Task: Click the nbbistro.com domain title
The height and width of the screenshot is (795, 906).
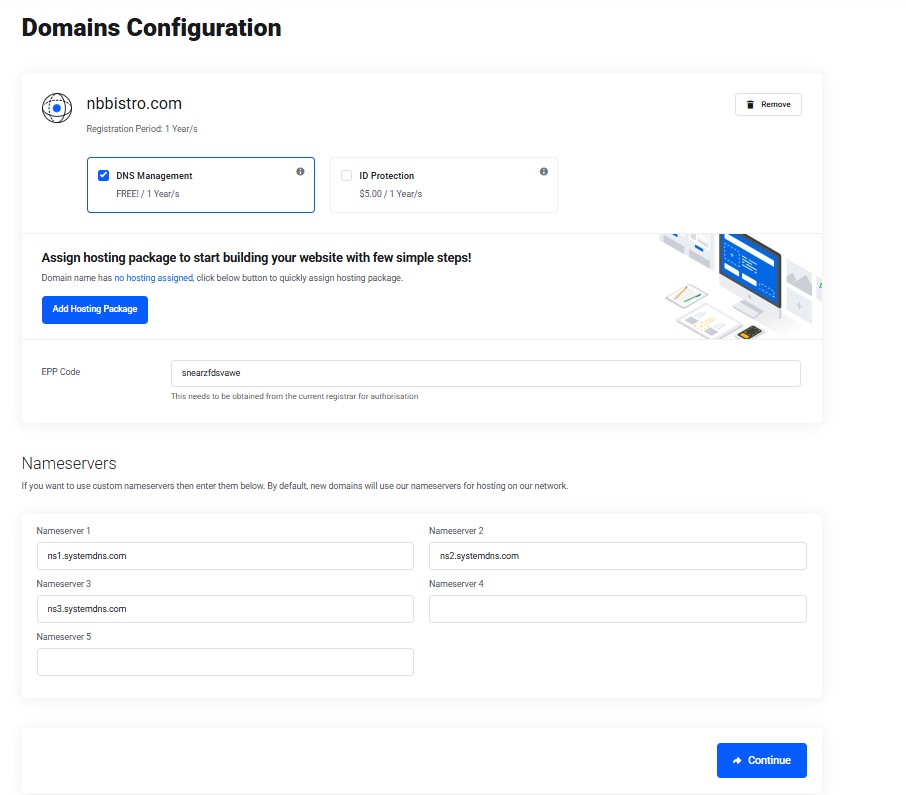Action: pyautogui.click(x=134, y=103)
